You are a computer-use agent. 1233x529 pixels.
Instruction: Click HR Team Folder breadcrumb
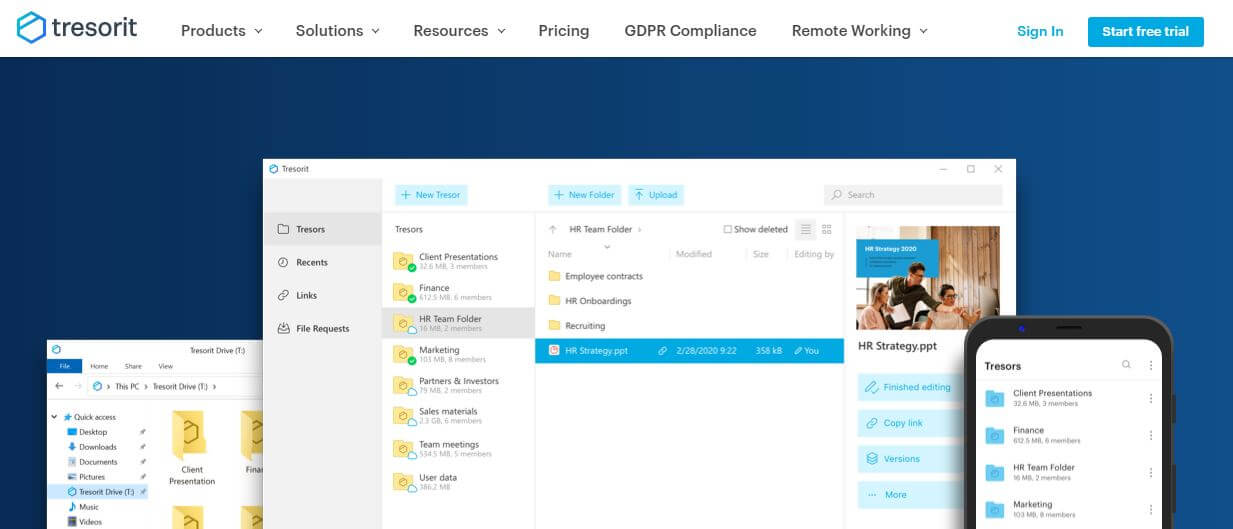tap(601, 229)
